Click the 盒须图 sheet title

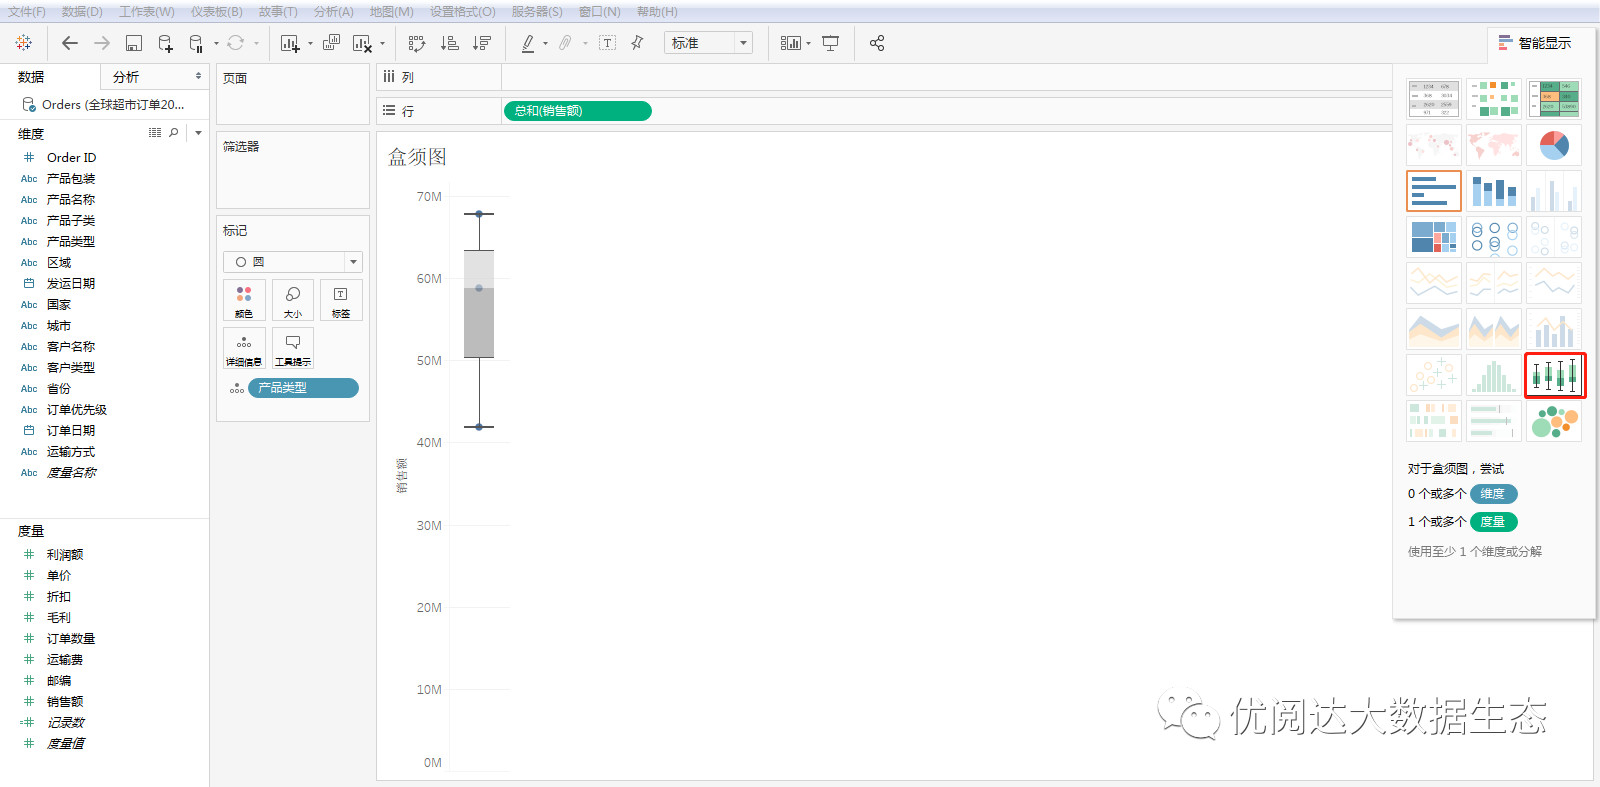tap(417, 157)
